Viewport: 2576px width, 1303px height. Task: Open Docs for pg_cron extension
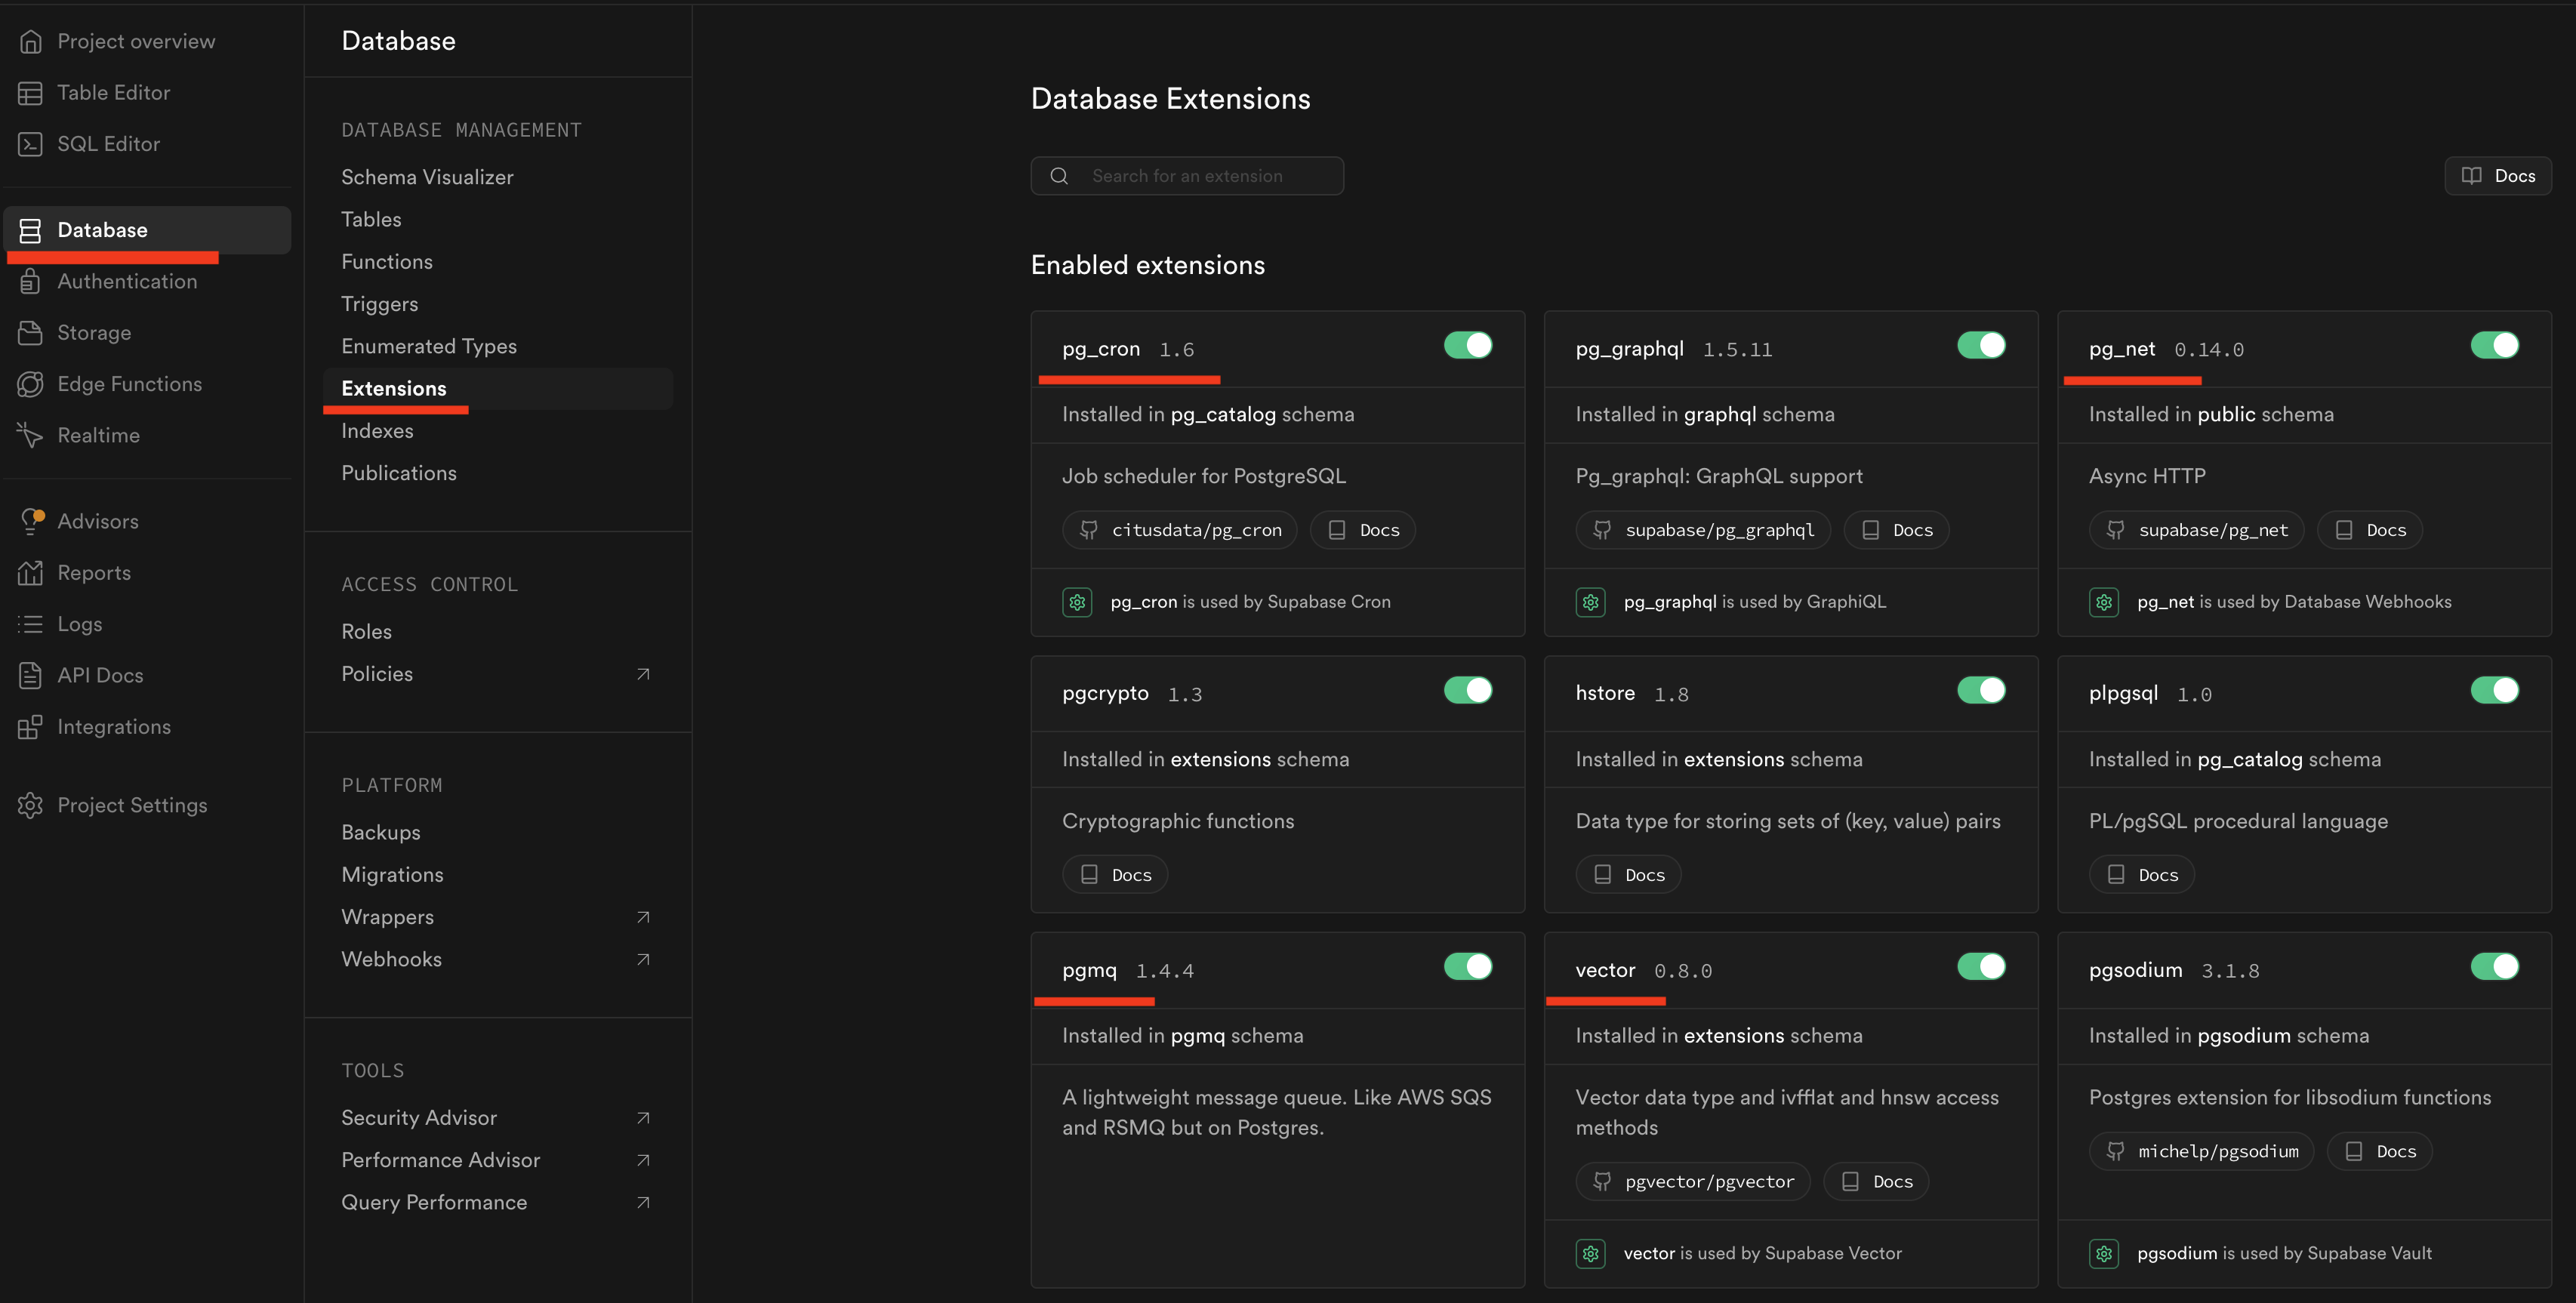[x=1363, y=530]
